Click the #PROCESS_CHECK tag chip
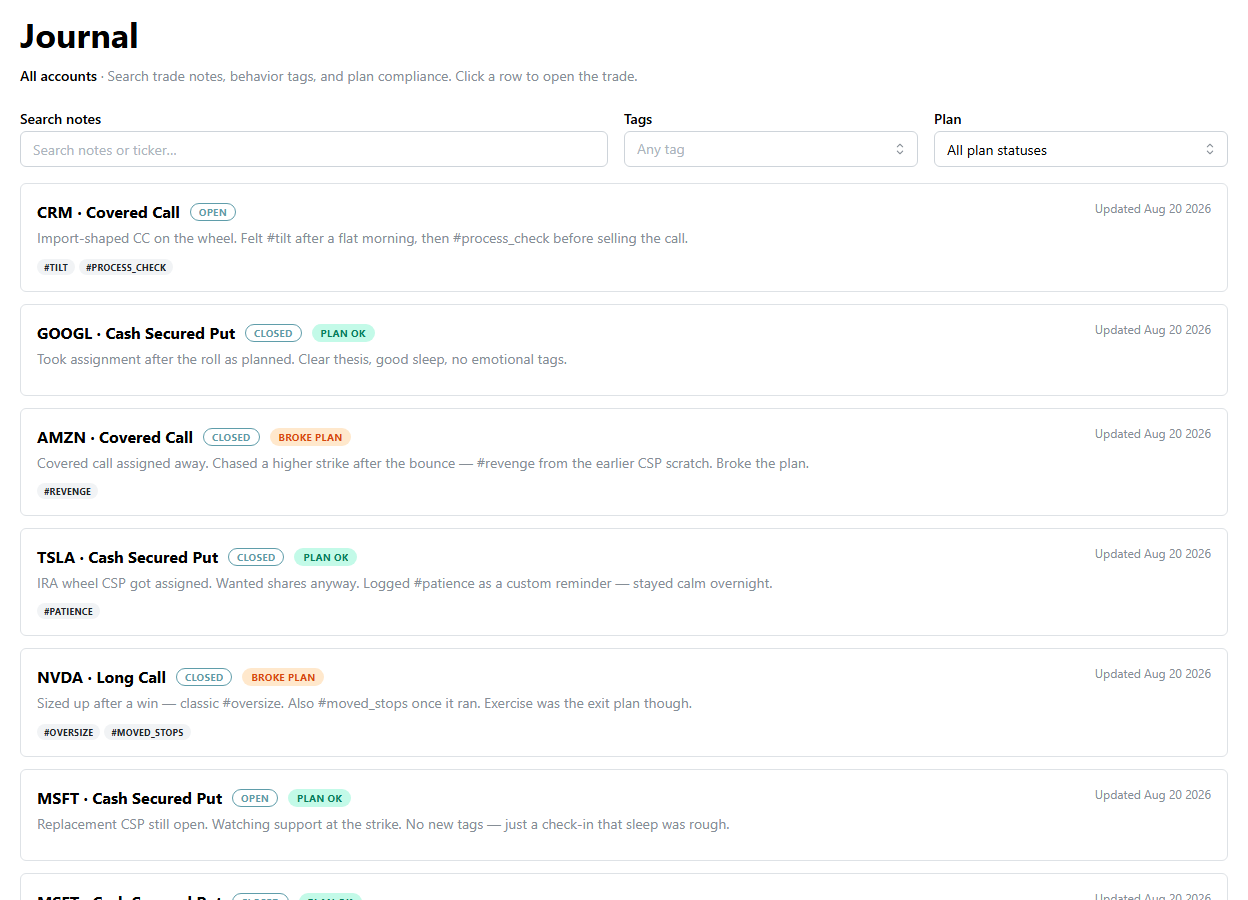Viewport: 1248px width, 900px height. [x=126, y=268]
